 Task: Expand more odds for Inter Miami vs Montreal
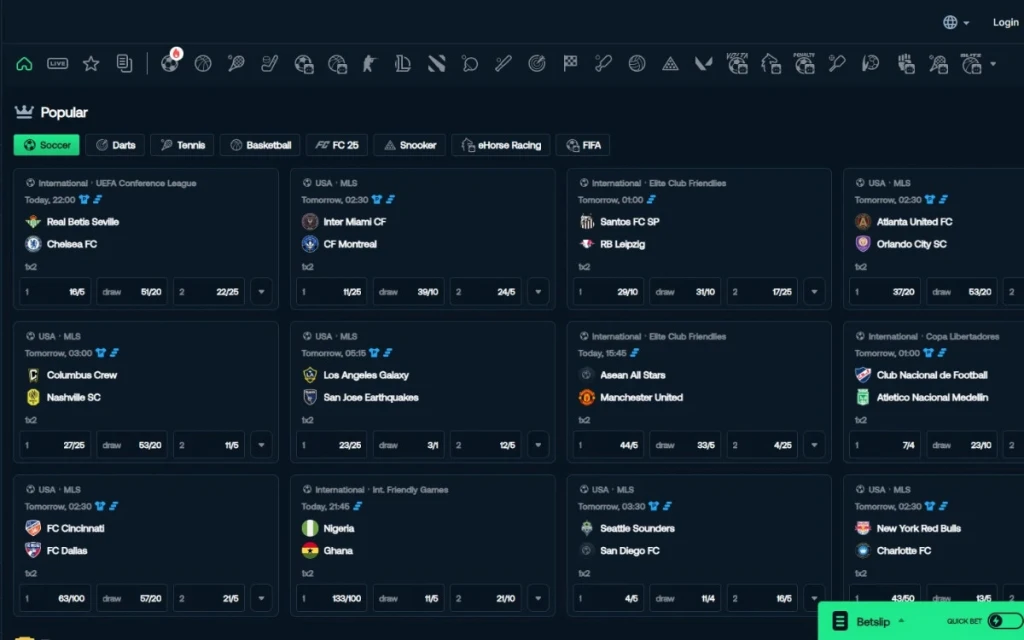538,291
